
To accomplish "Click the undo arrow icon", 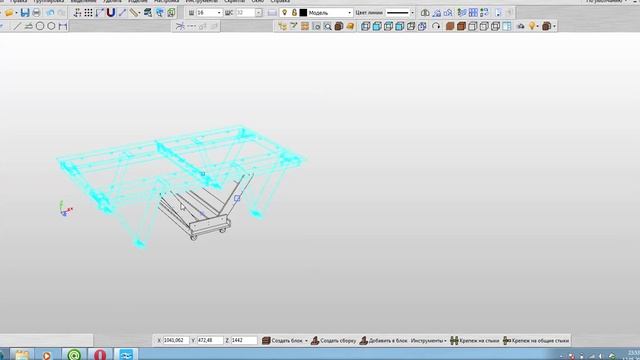I will coord(50,13).
